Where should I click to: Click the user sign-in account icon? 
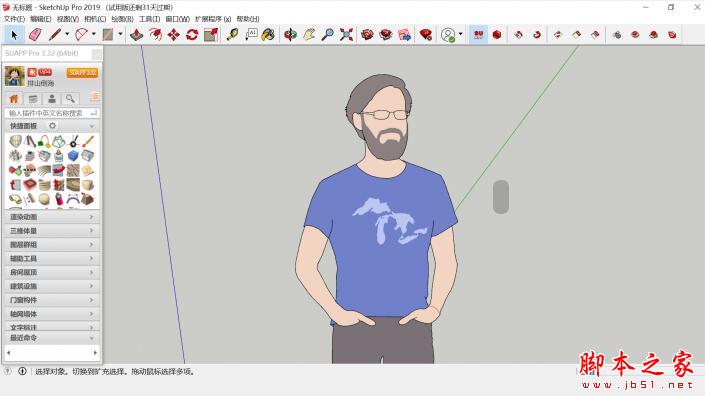click(x=448, y=35)
